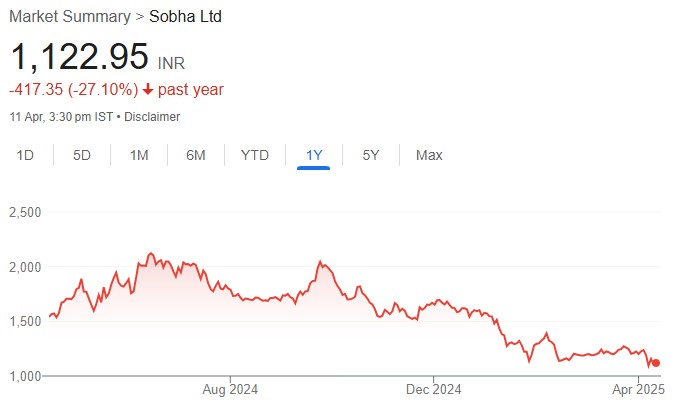The image size is (678, 413).
Task: Select the 5D time range tab
Action: pos(82,155)
